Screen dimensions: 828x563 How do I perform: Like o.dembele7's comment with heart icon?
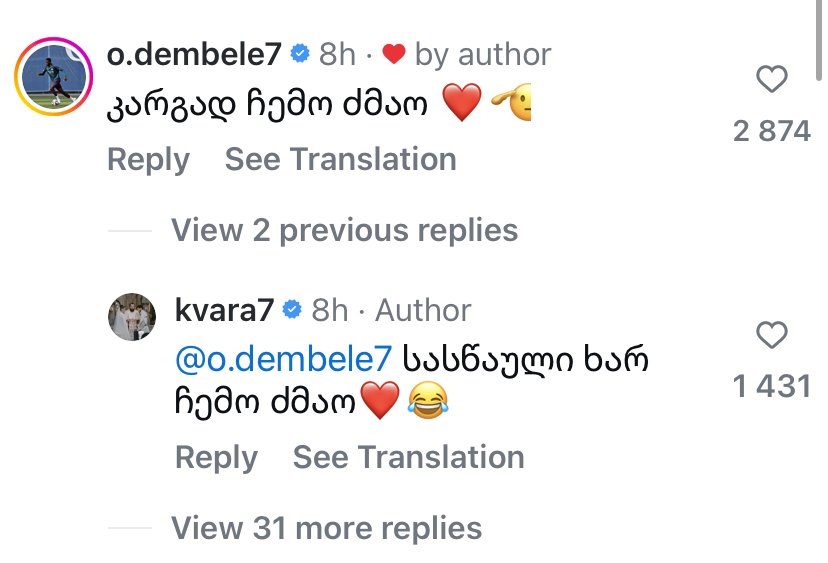(771, 79)
